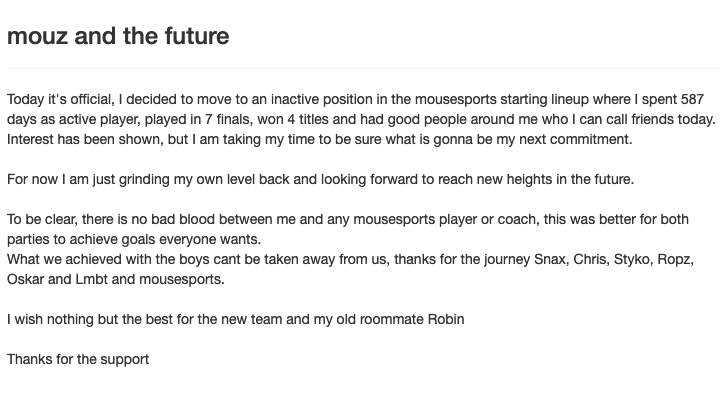
Task: Click the name 'Robin' in the wish line
Action: [446, 319]
